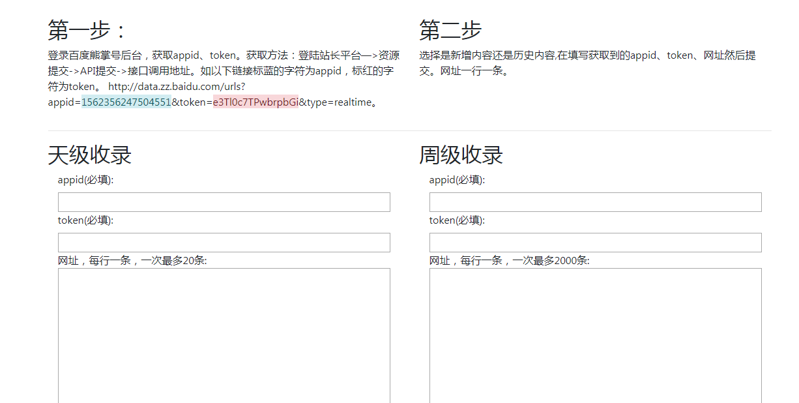Click the 第一步 heading
The image size is (799, 403).
click(88, 30)
